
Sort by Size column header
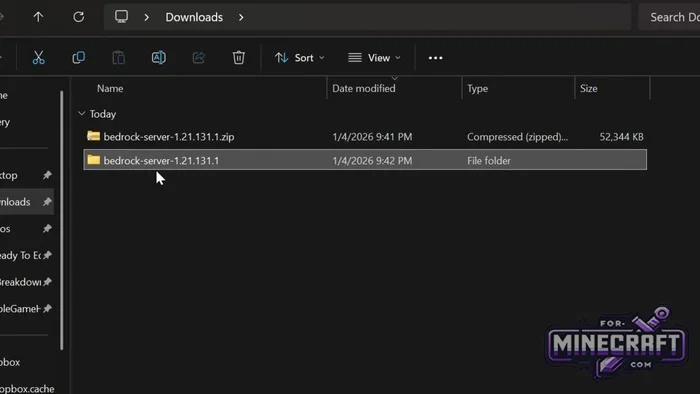(588, 88)
